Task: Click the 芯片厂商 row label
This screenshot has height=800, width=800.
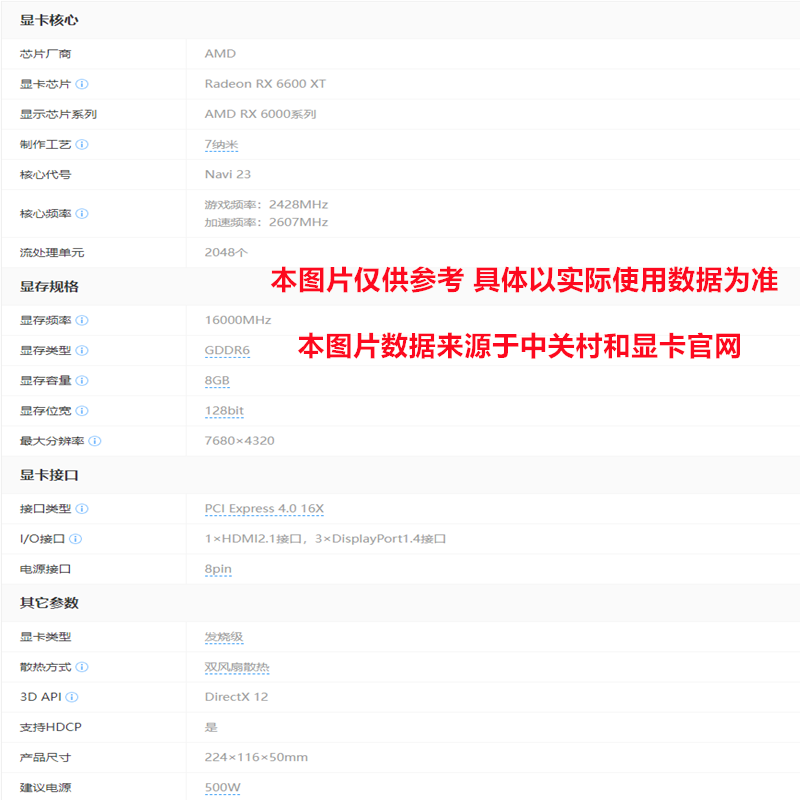Action: [45, 54]
